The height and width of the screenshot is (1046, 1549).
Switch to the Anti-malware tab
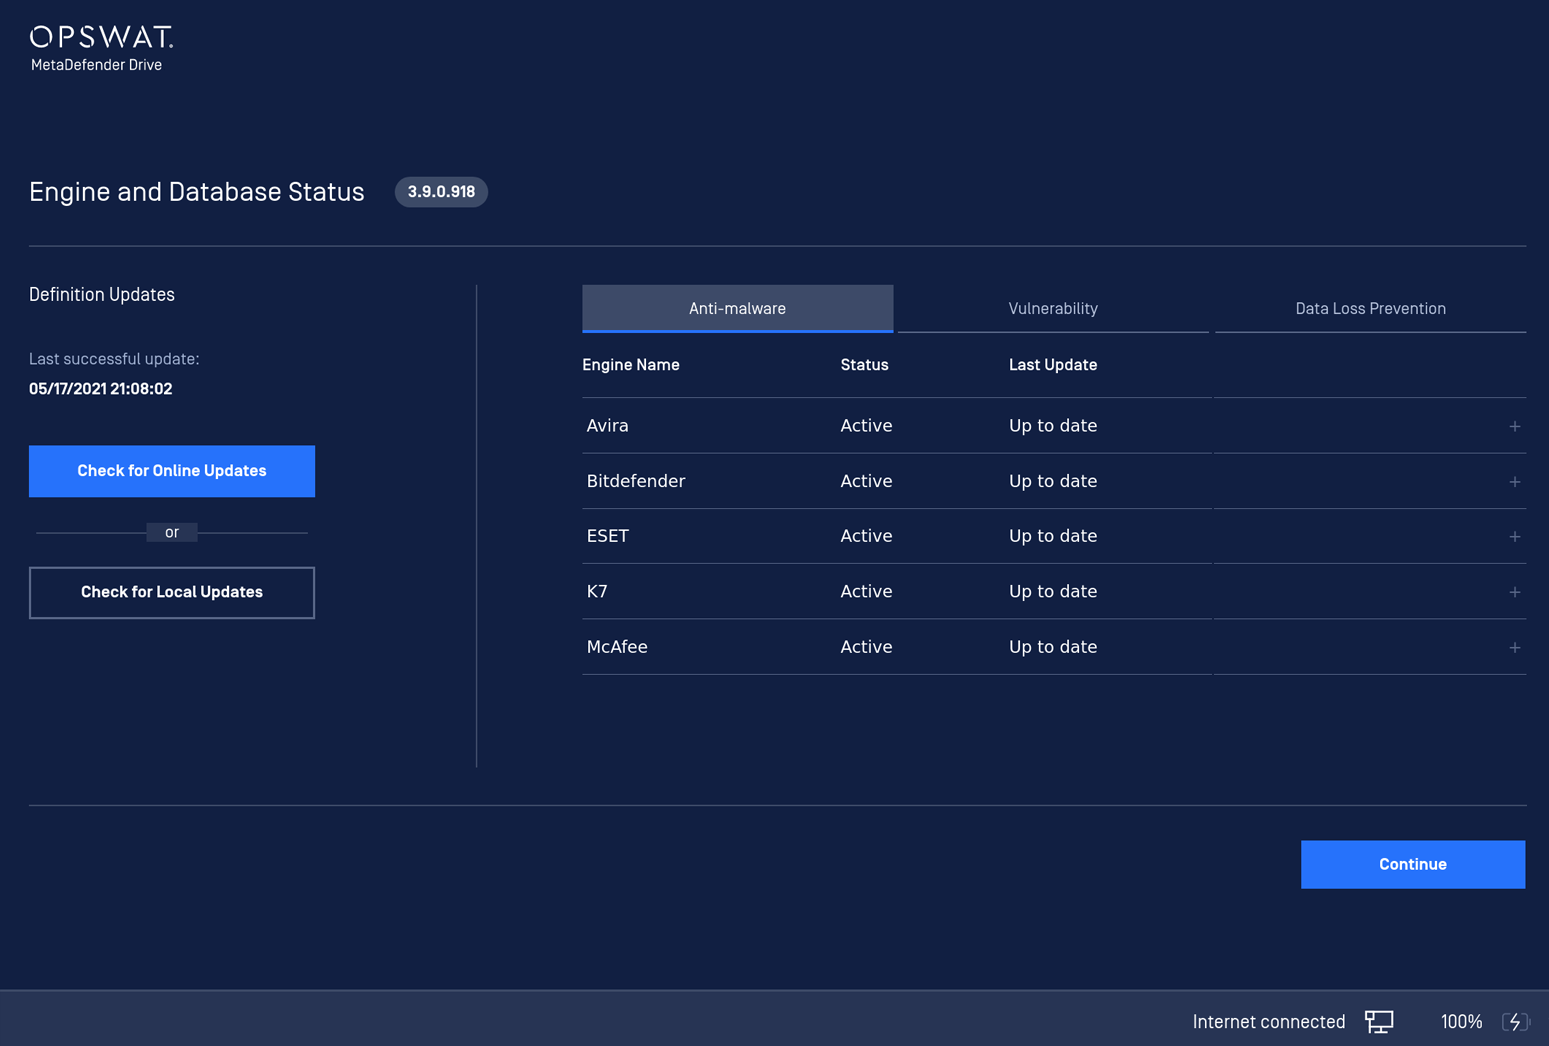point(737,308)
